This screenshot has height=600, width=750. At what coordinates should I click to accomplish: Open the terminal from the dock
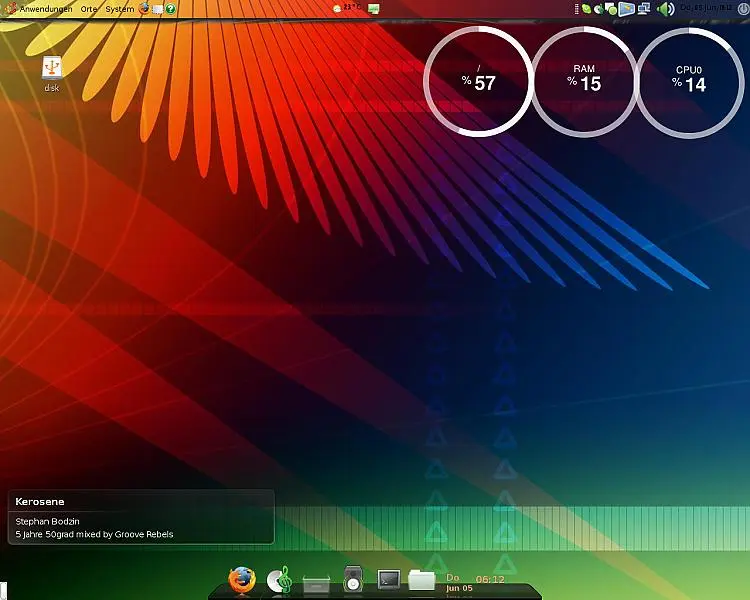coord(389,579)
